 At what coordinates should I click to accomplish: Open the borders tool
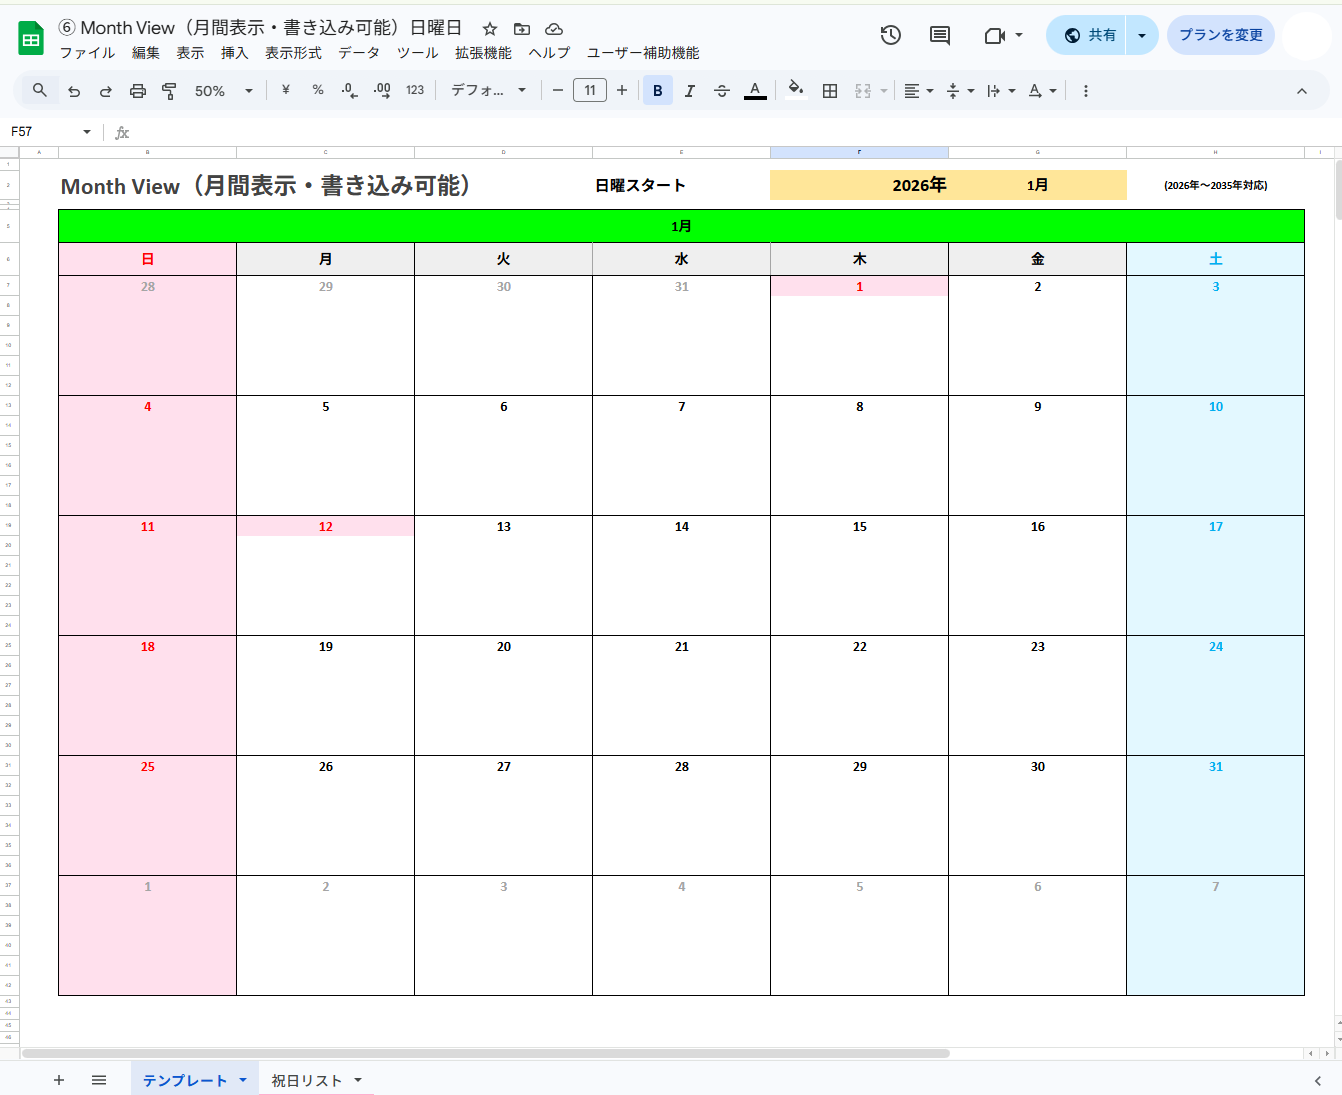click(829, 90)
